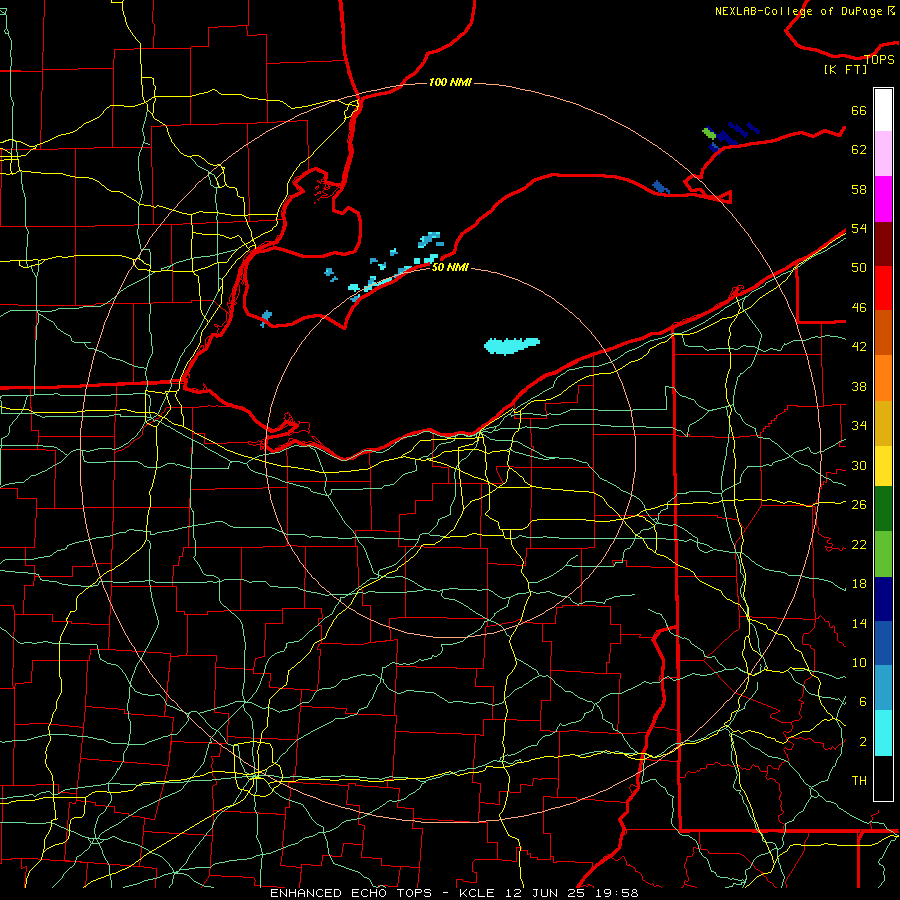Click the legend value 30
Screen dimensions: 900x900
click(x=859, y=465)
